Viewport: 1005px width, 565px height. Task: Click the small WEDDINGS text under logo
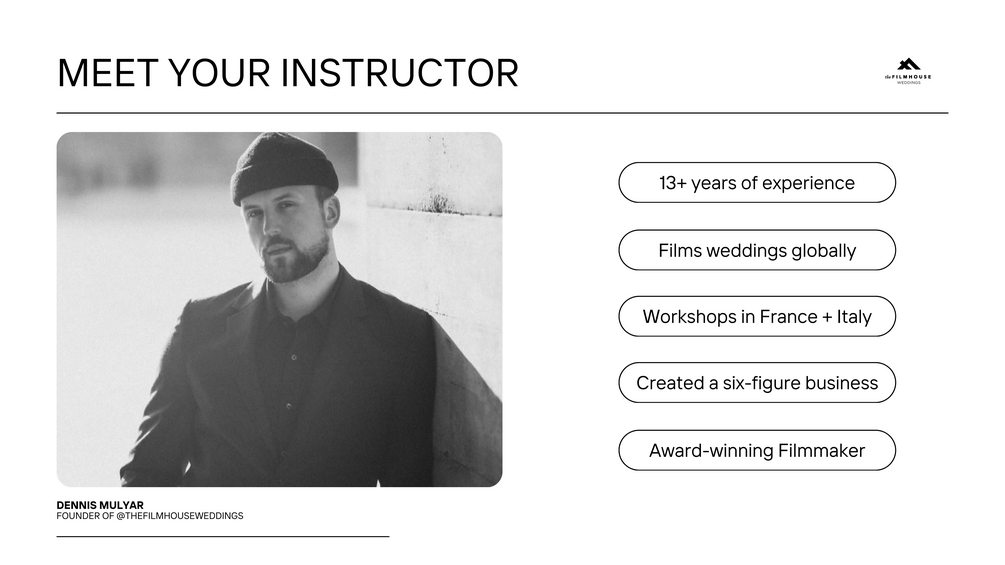(x=909, y=83)
